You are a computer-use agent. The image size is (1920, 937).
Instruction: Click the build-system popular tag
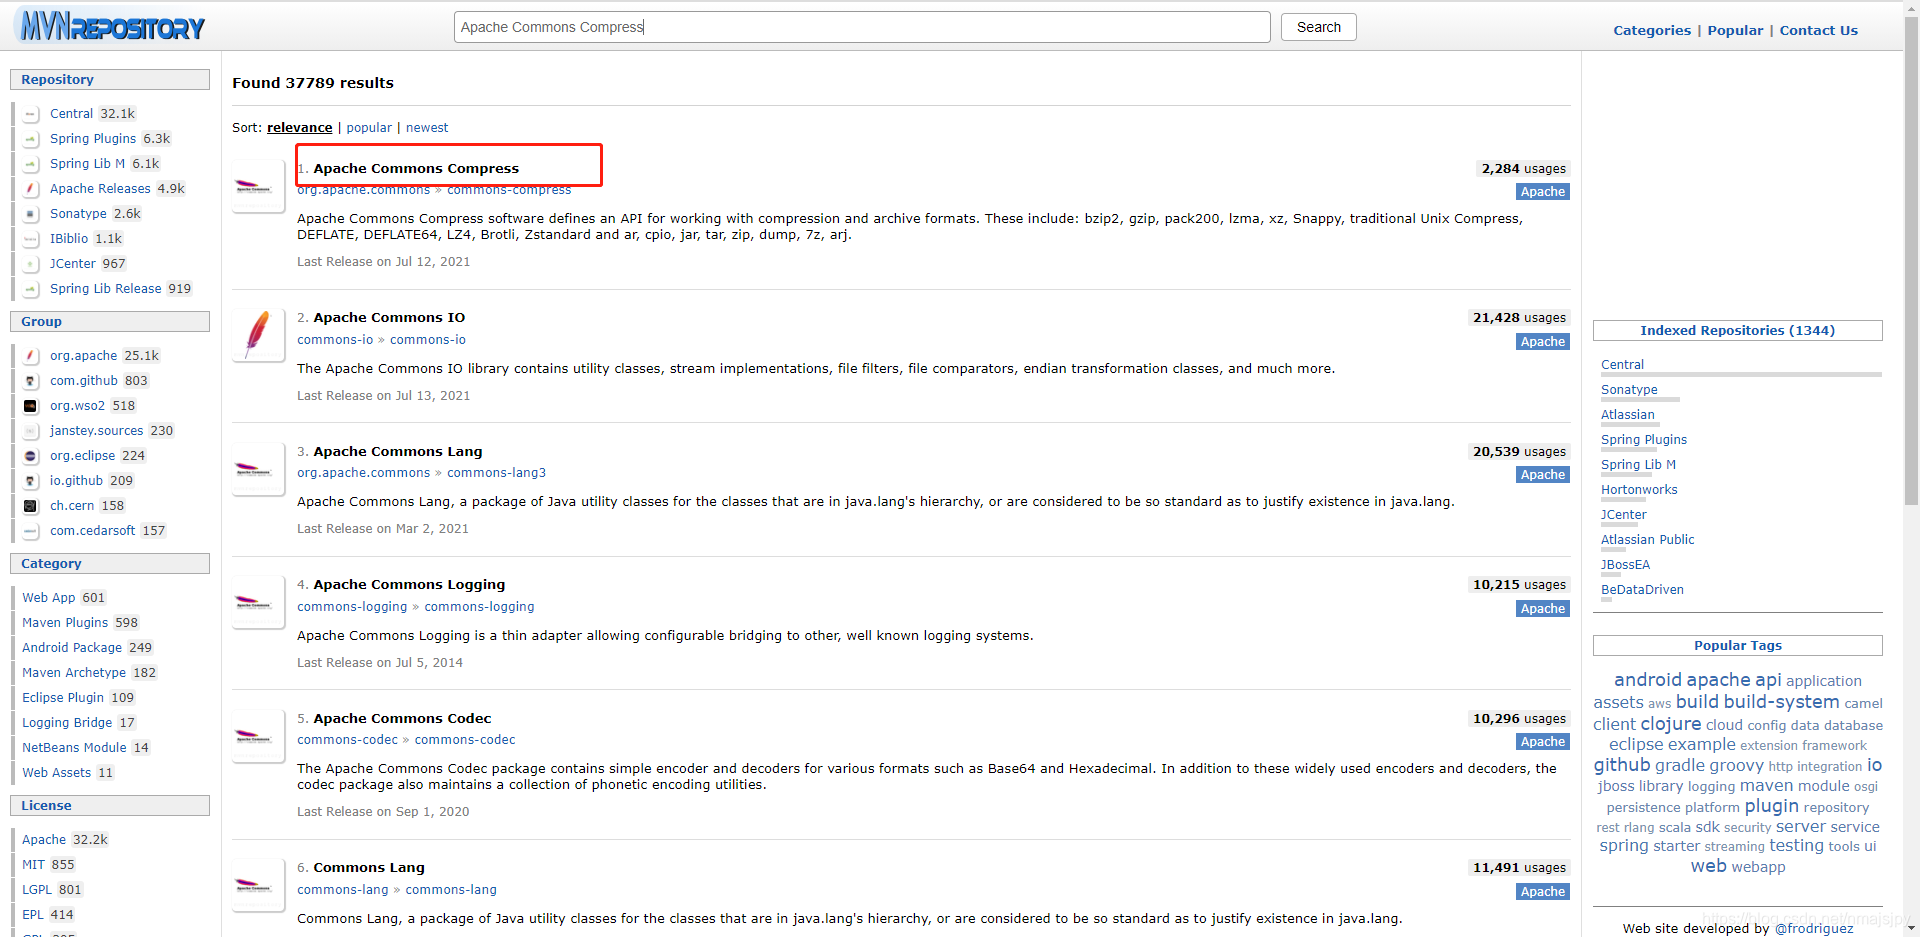[1781, 702]
